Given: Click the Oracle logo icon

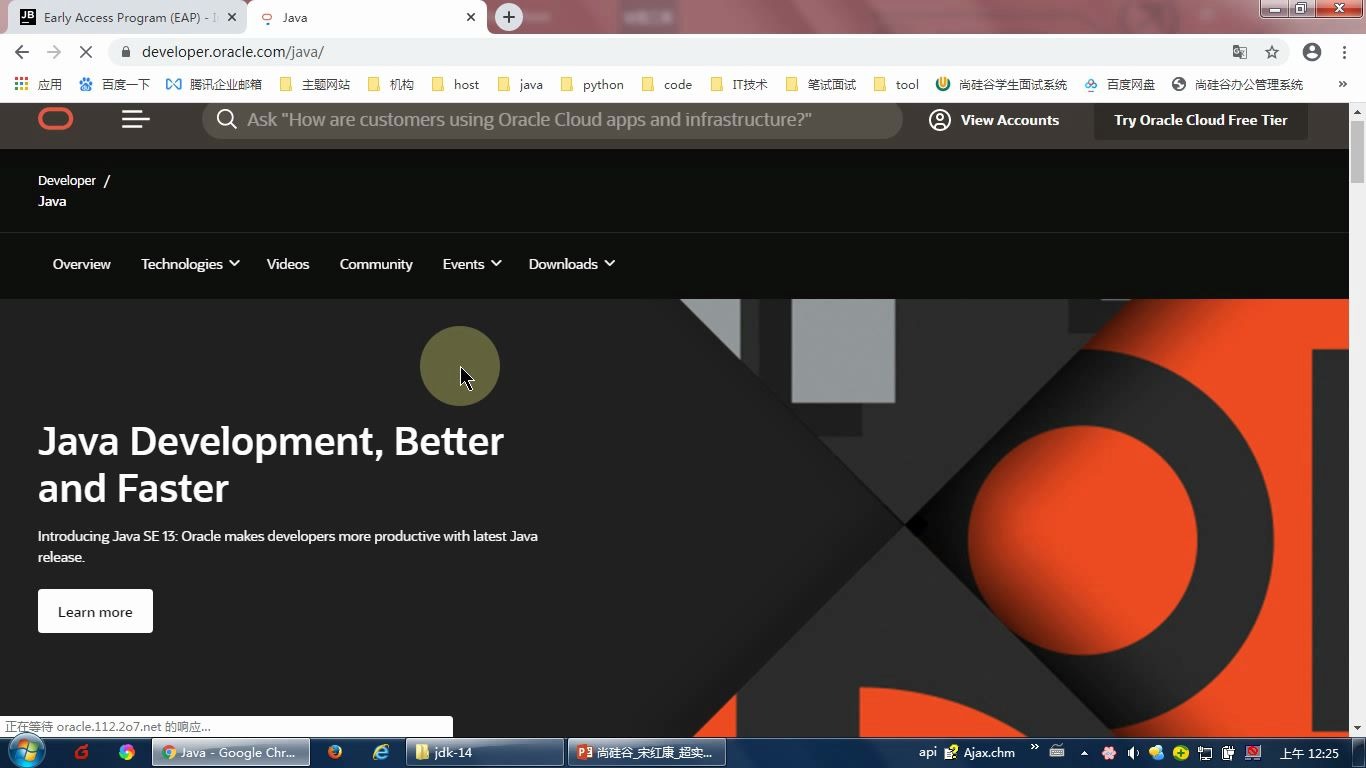Looking at the screenshot, I should (x=56, y=119).
